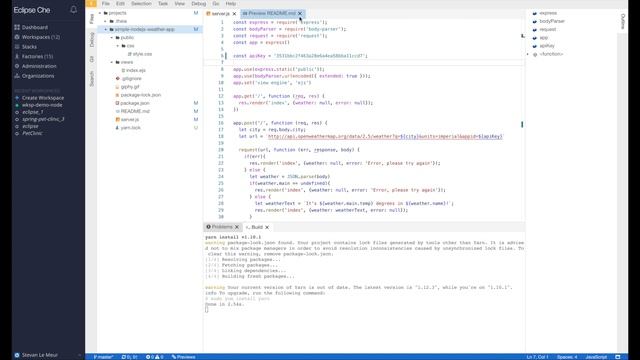Collapse the simple-nodejs-weather-app folder

(x=106, y=29)
